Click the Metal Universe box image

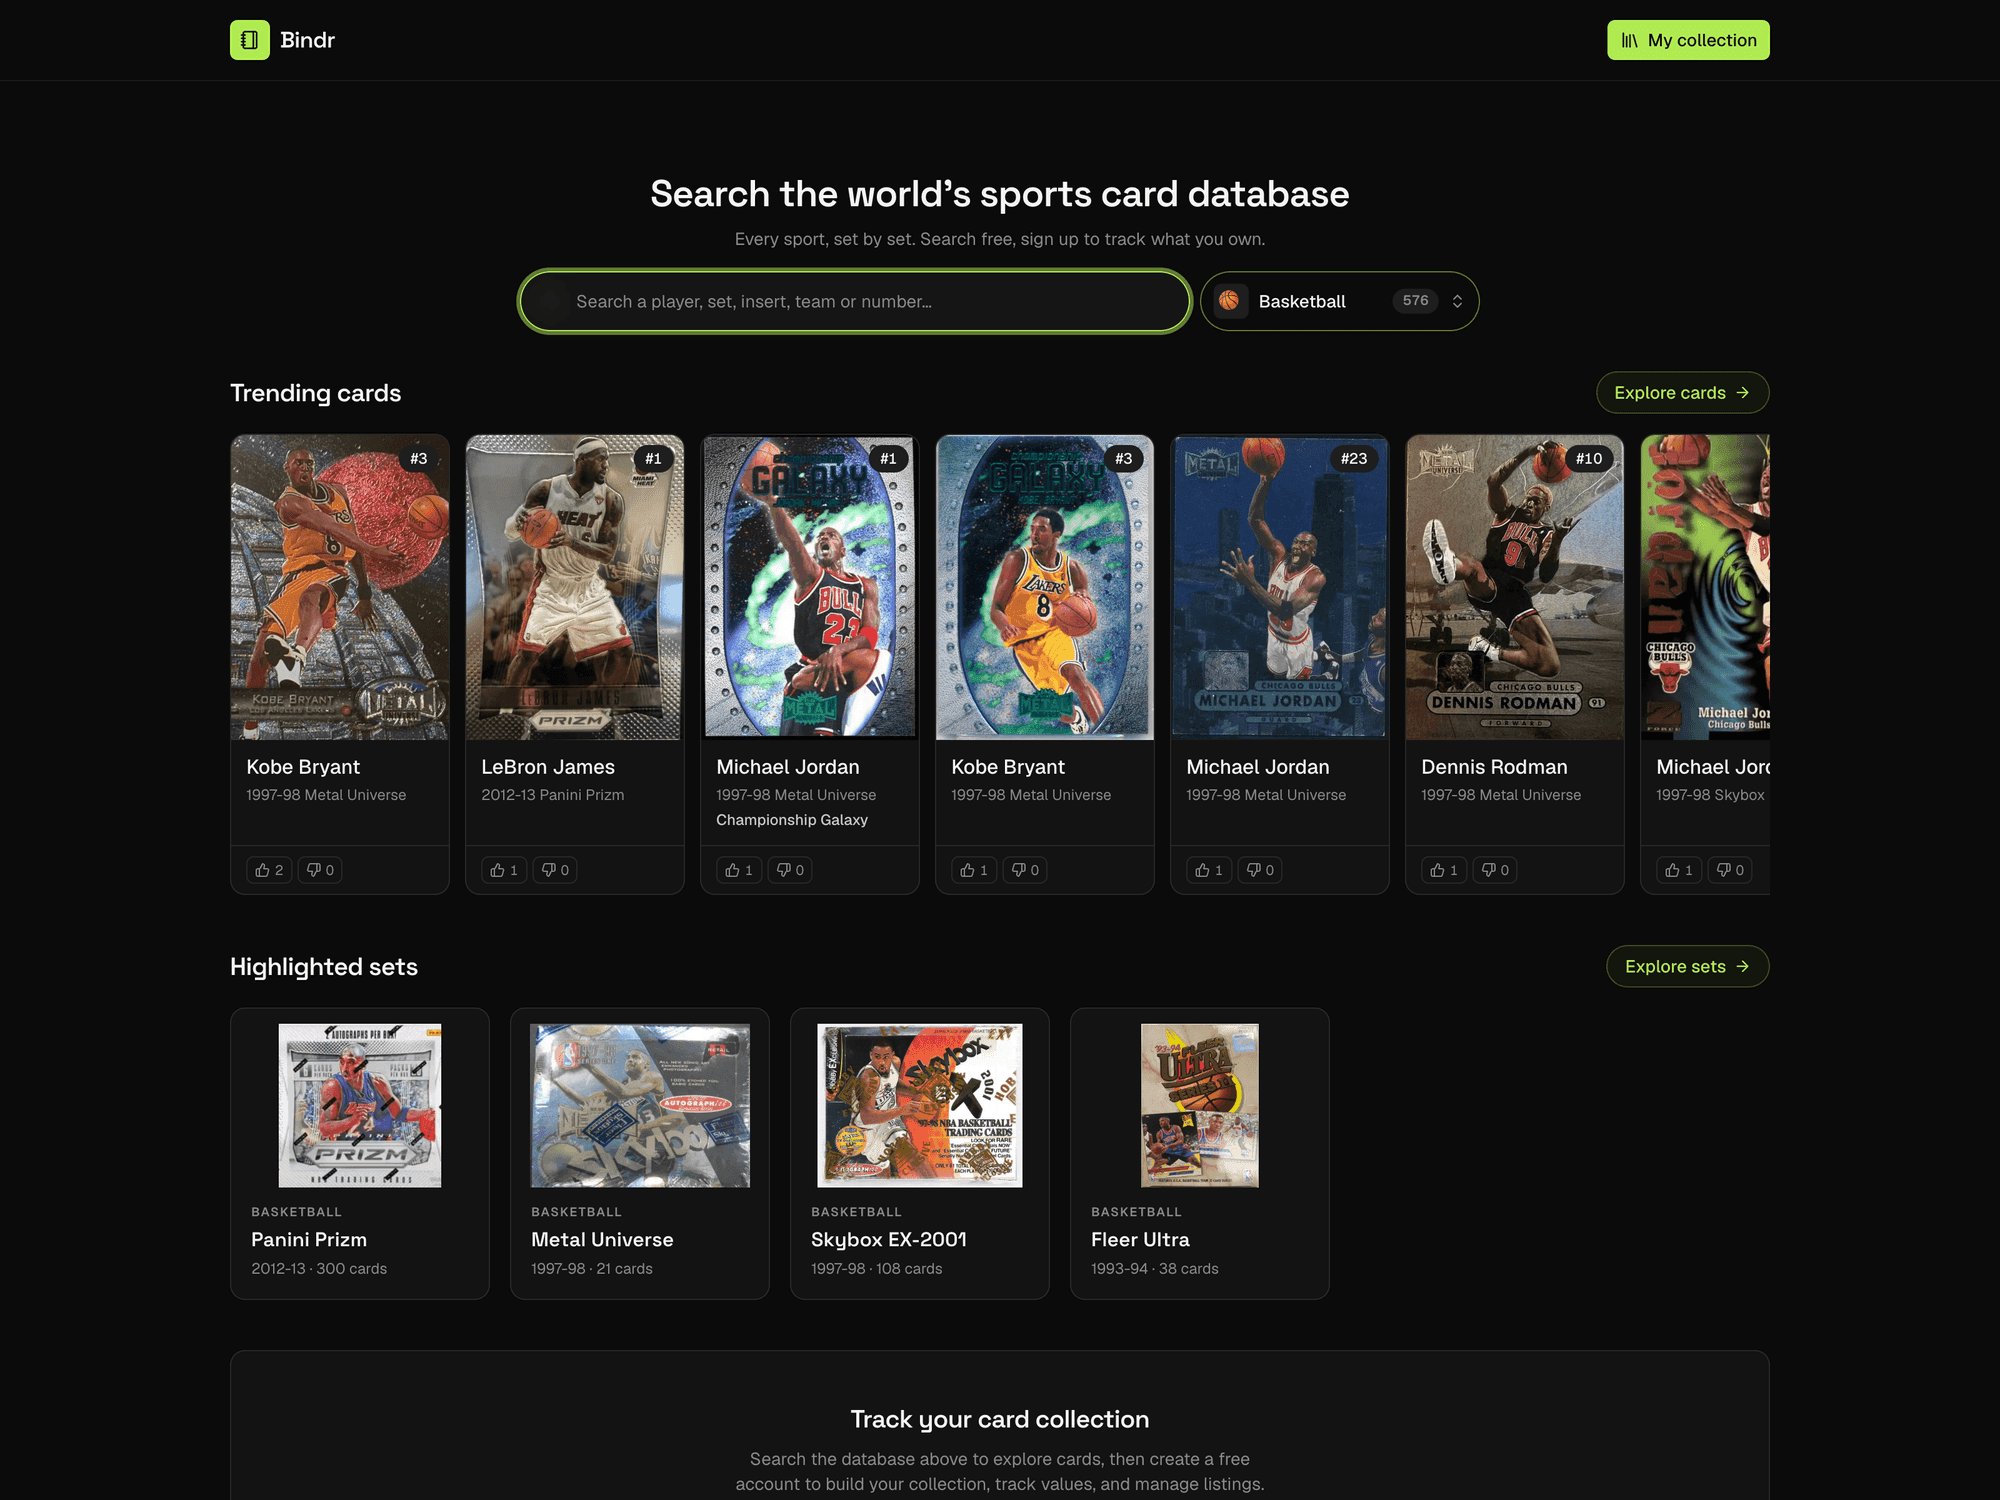click(640, 1106)
